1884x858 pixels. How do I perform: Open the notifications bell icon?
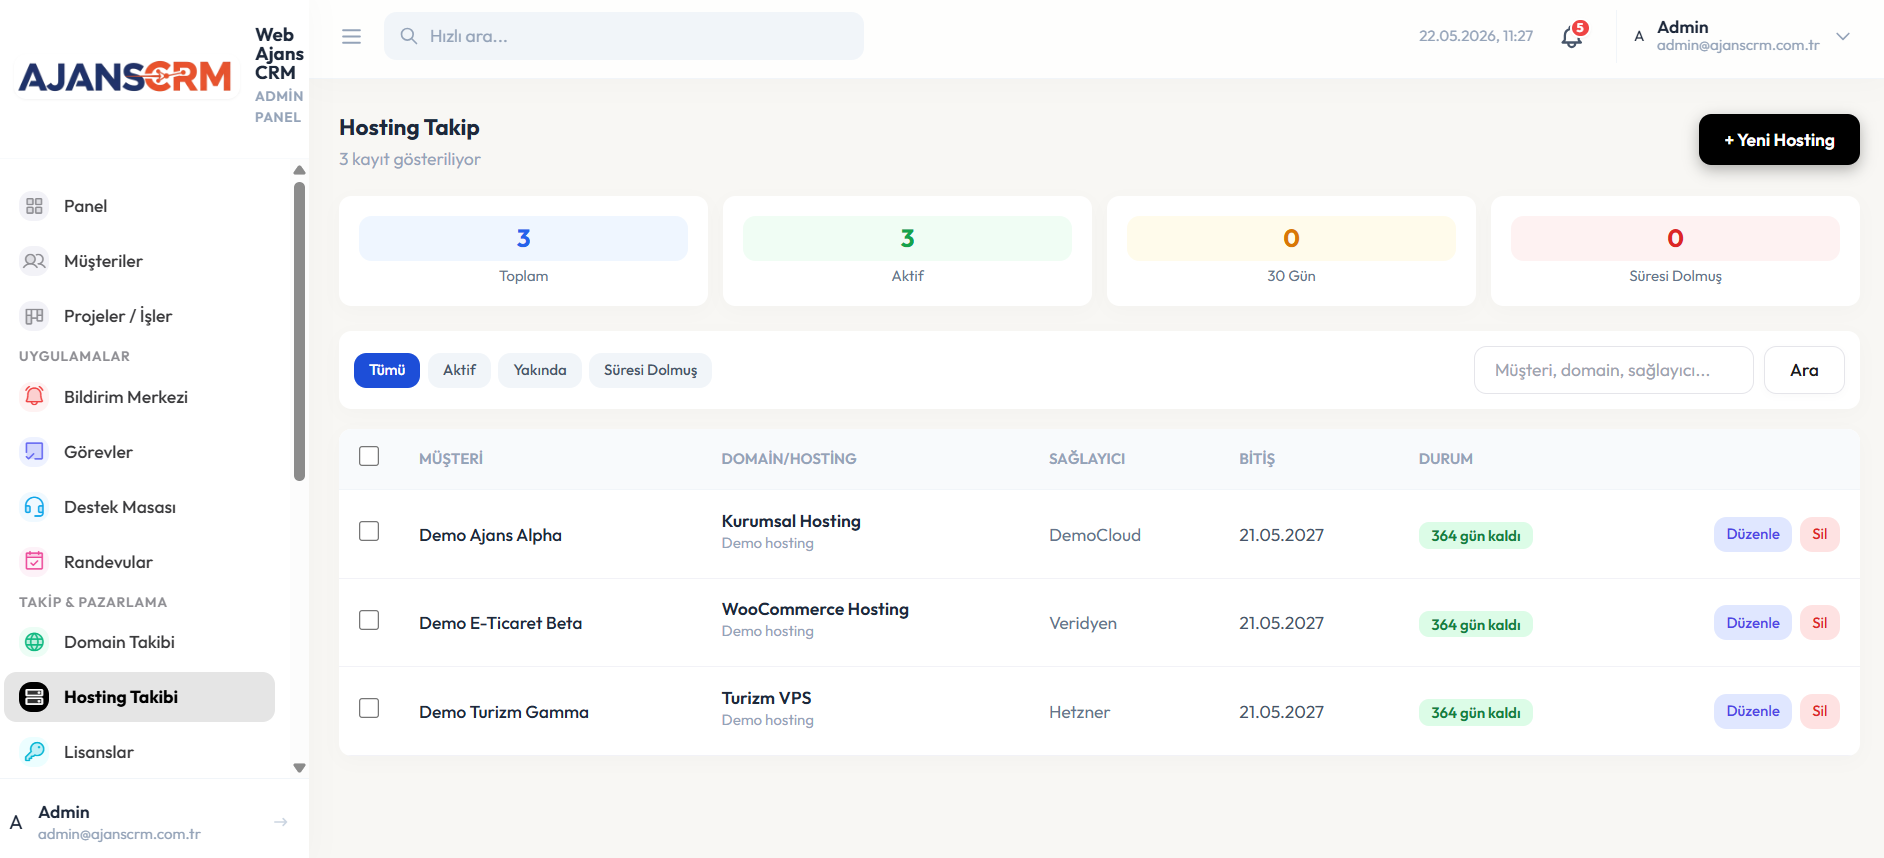[x=1572, y=37]
